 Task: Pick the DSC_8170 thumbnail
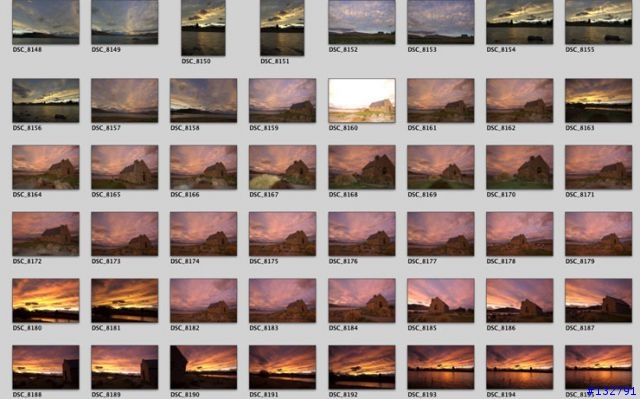pyautogui.click(x=520, y=167)
